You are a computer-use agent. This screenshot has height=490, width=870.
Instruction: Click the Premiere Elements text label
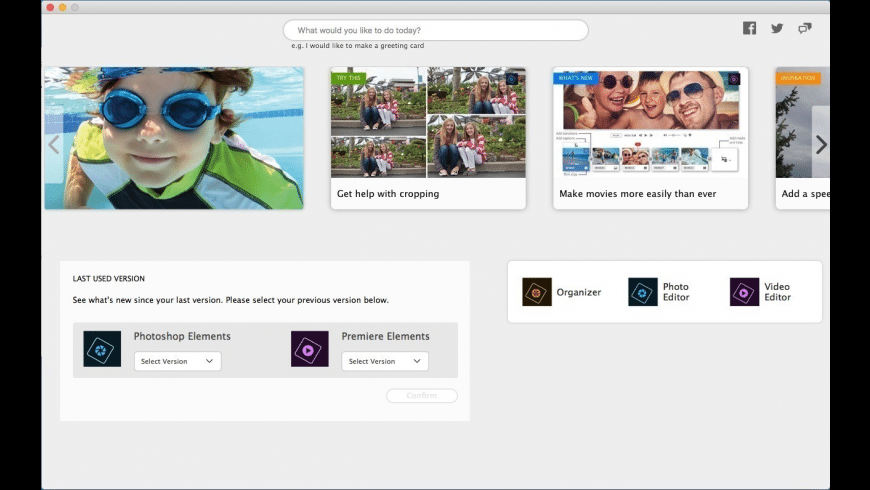[386, 336]
